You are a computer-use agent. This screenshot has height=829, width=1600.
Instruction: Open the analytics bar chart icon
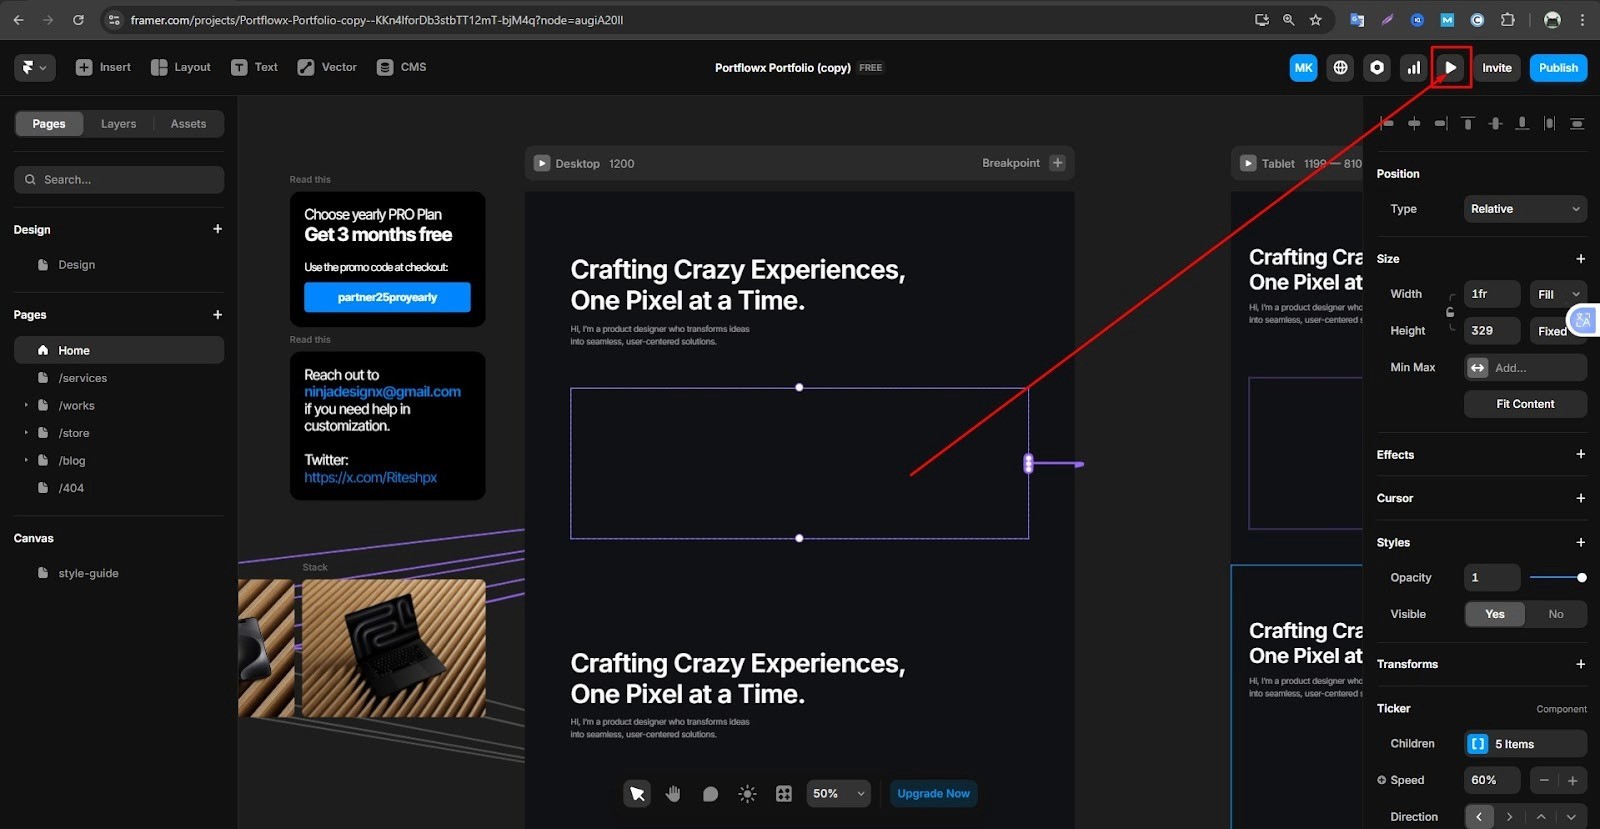click(1413, 68)
